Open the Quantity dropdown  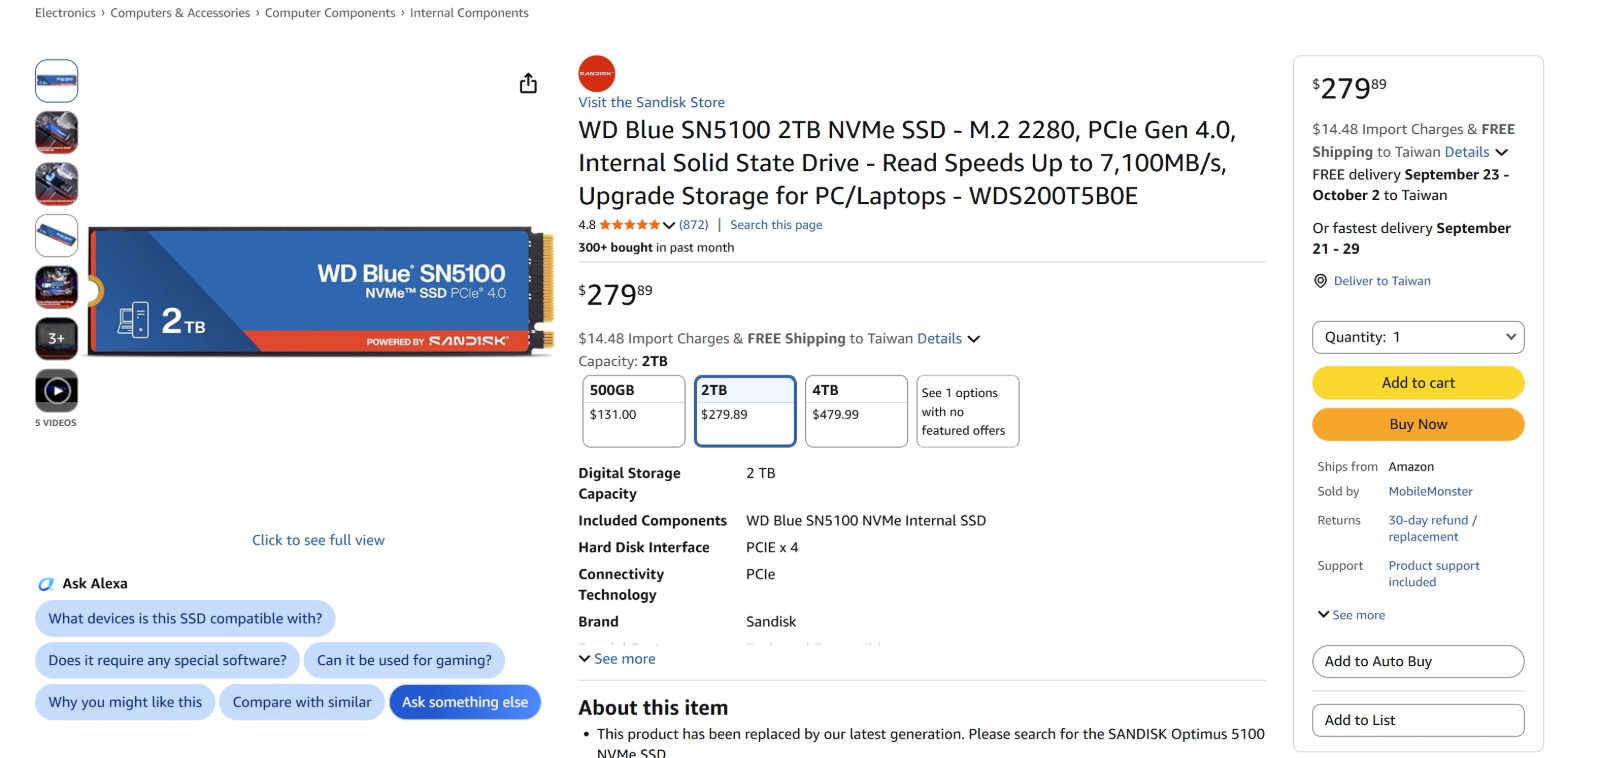[x=1418, y=337]
